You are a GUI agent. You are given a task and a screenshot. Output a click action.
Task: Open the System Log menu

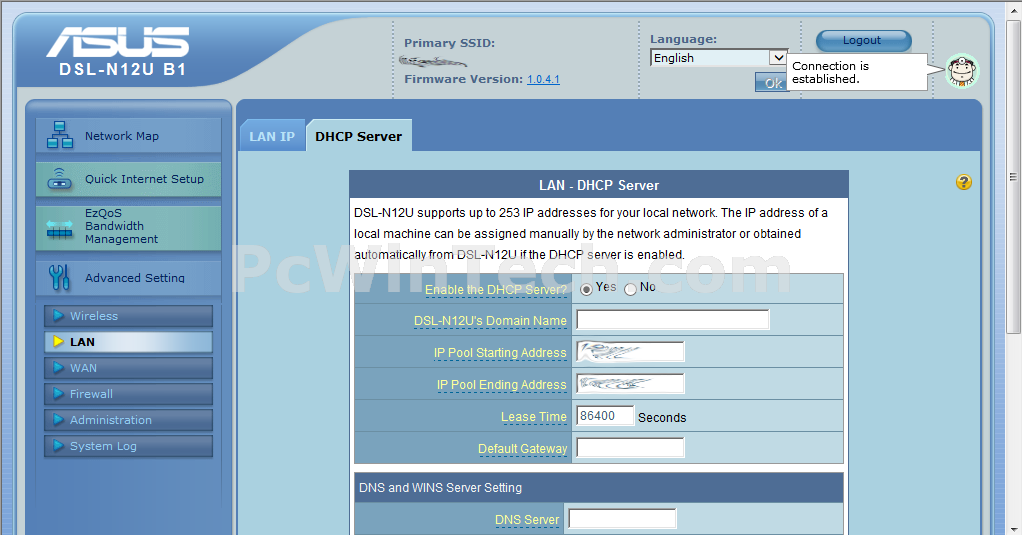[x=128, y=446]
